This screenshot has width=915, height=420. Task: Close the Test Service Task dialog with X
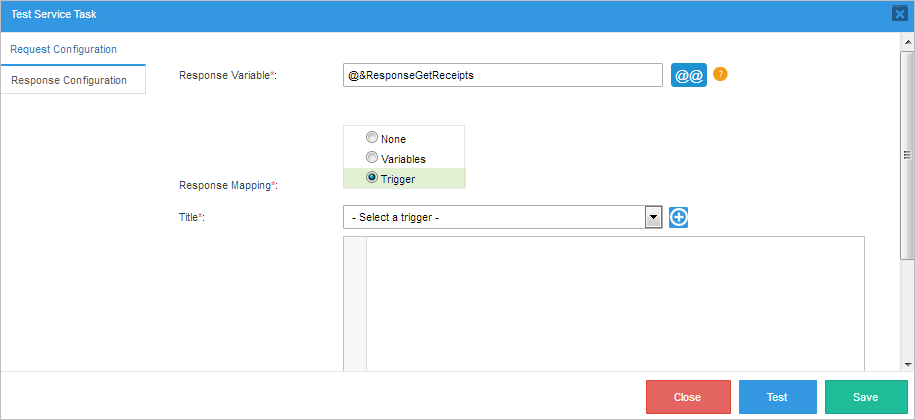[x=899, y=14]
